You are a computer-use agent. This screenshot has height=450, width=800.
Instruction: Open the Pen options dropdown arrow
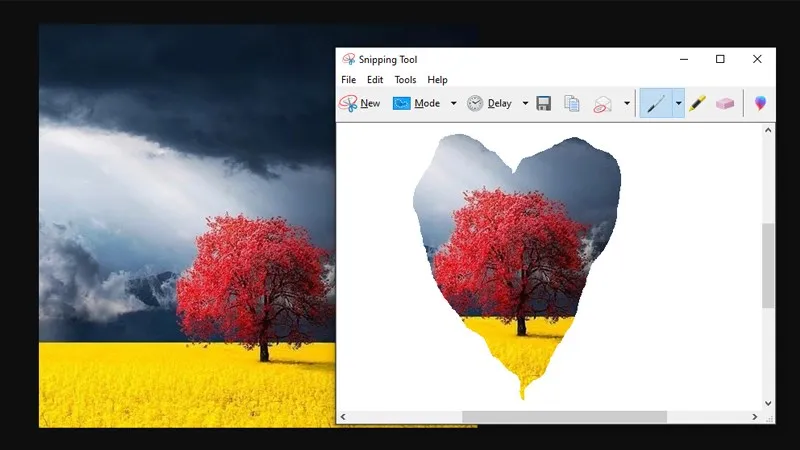click(x=678, y=103)
